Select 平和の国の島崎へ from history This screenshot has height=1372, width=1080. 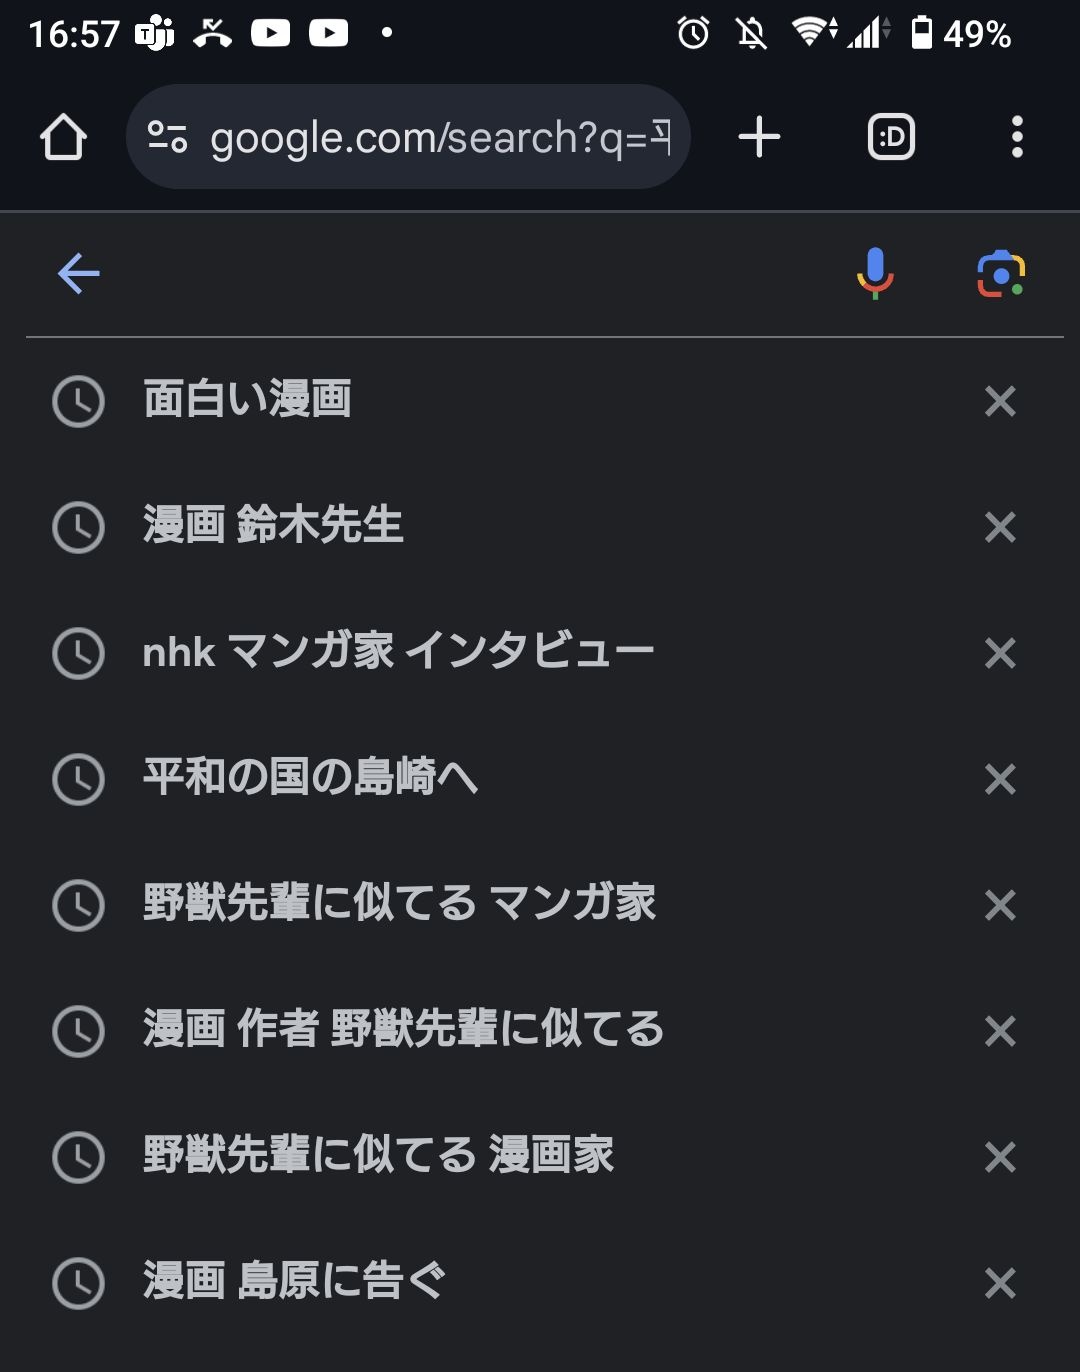point(310,777)
